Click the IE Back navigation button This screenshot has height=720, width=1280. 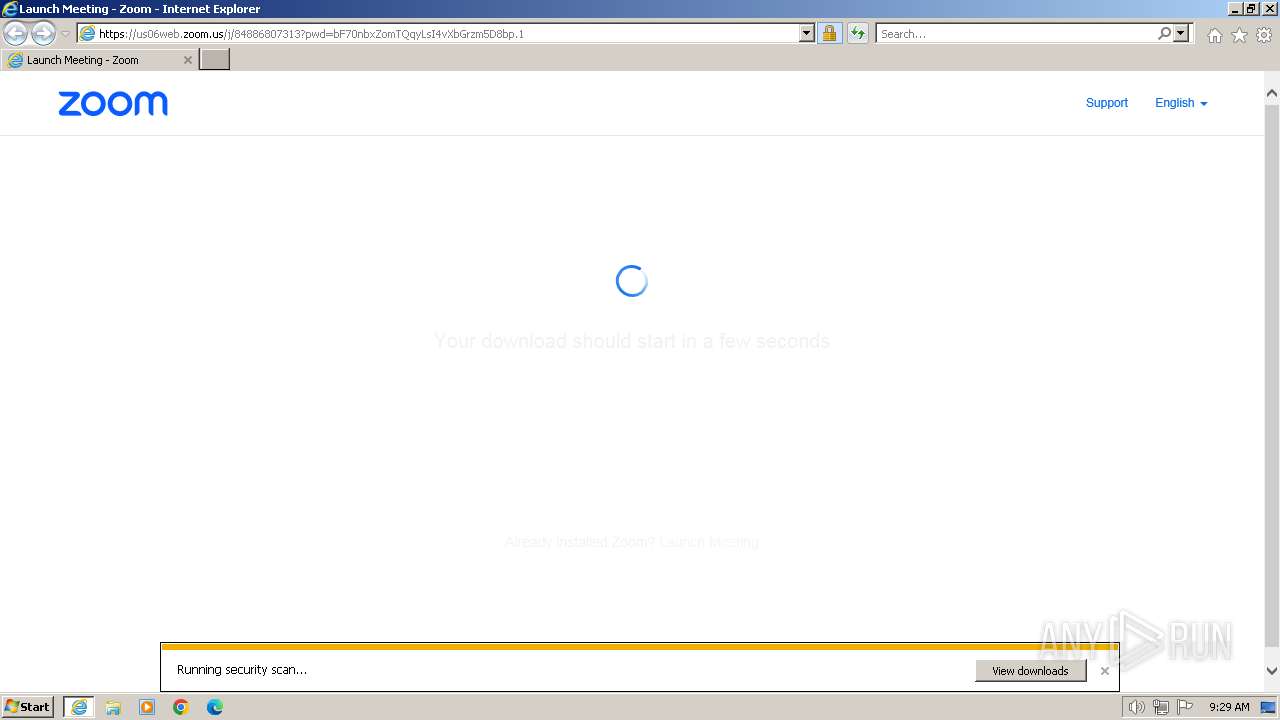[15, 34]
